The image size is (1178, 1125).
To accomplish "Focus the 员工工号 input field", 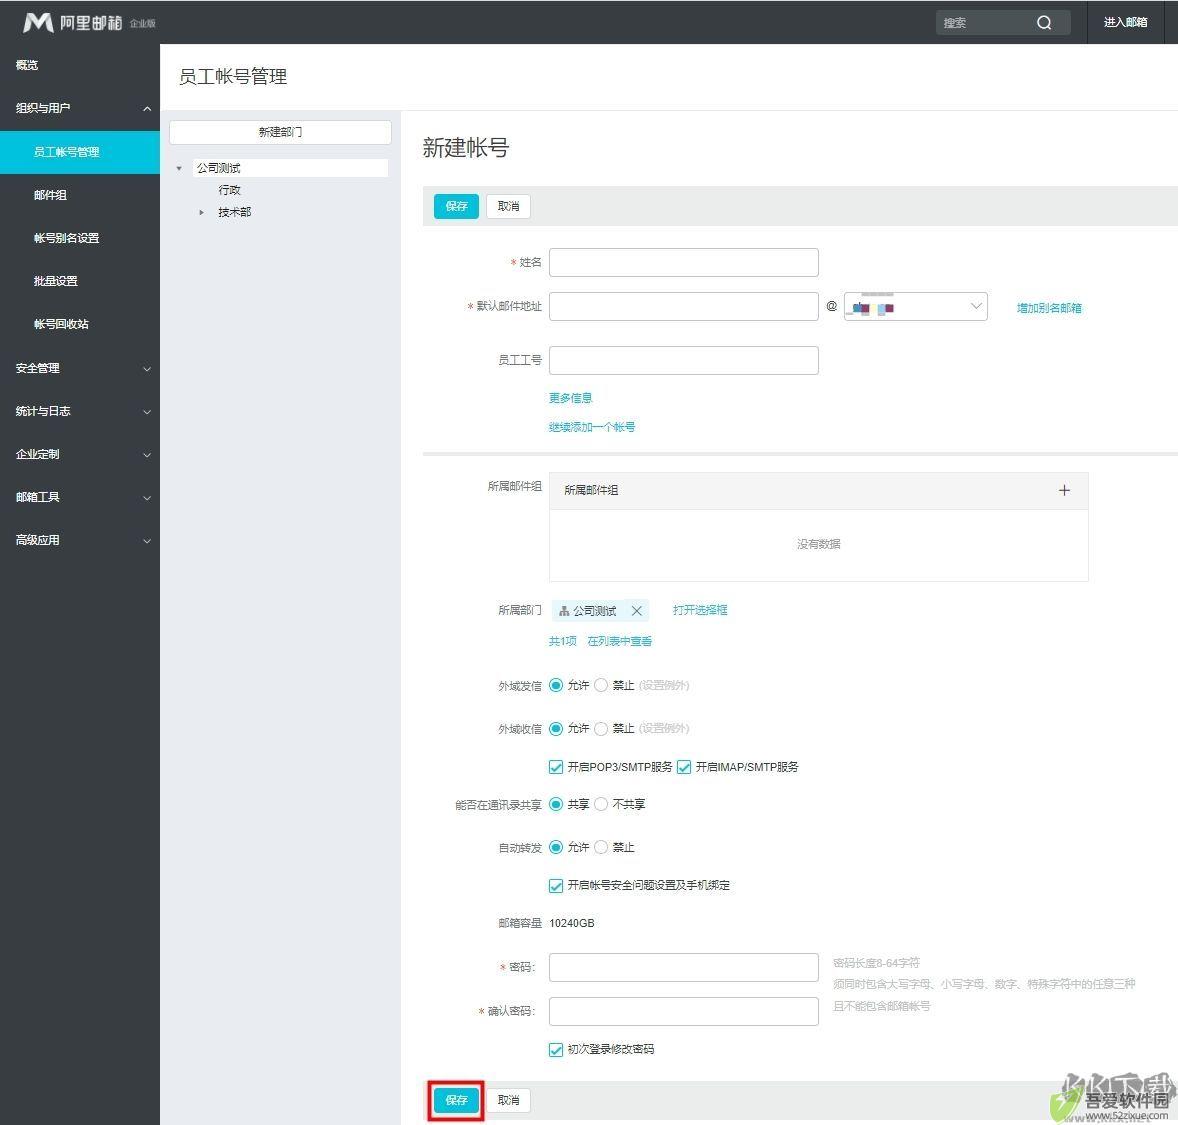I will pyautogui.click(x=684, y=361).
